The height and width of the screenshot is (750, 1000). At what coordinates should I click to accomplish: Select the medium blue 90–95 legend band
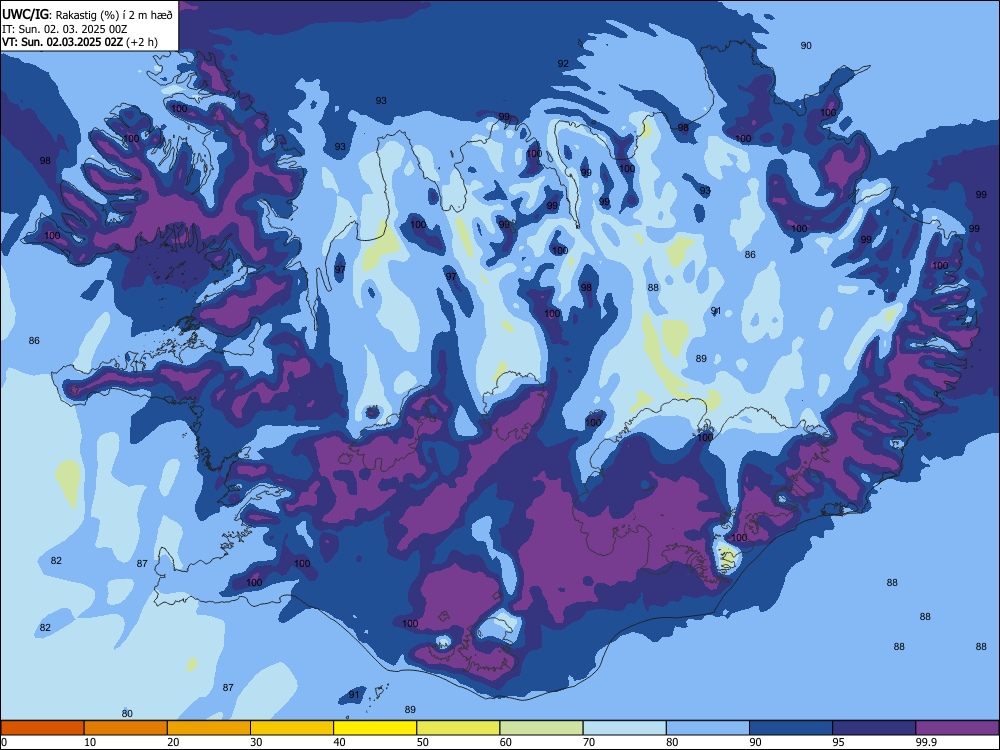pyautogui.click(x=791, y=728)
